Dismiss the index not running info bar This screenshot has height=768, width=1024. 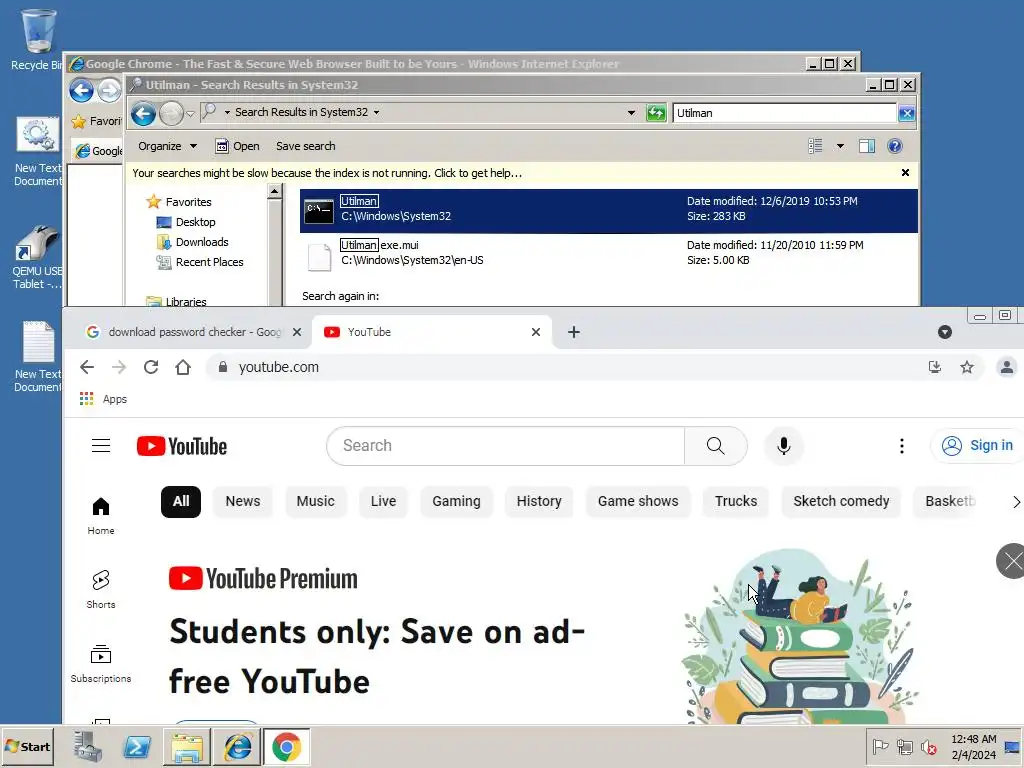pyautogui.click(x=905, y=172)
